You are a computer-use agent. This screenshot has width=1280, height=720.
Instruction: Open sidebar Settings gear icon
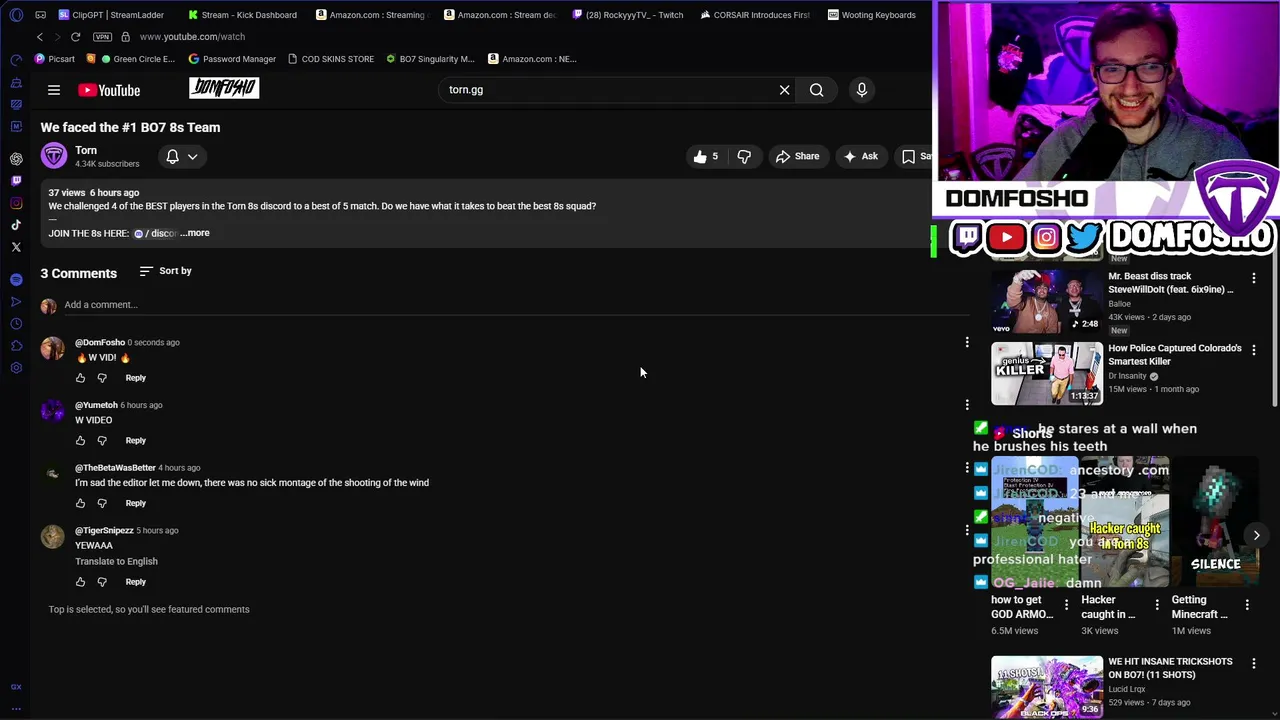16,368
